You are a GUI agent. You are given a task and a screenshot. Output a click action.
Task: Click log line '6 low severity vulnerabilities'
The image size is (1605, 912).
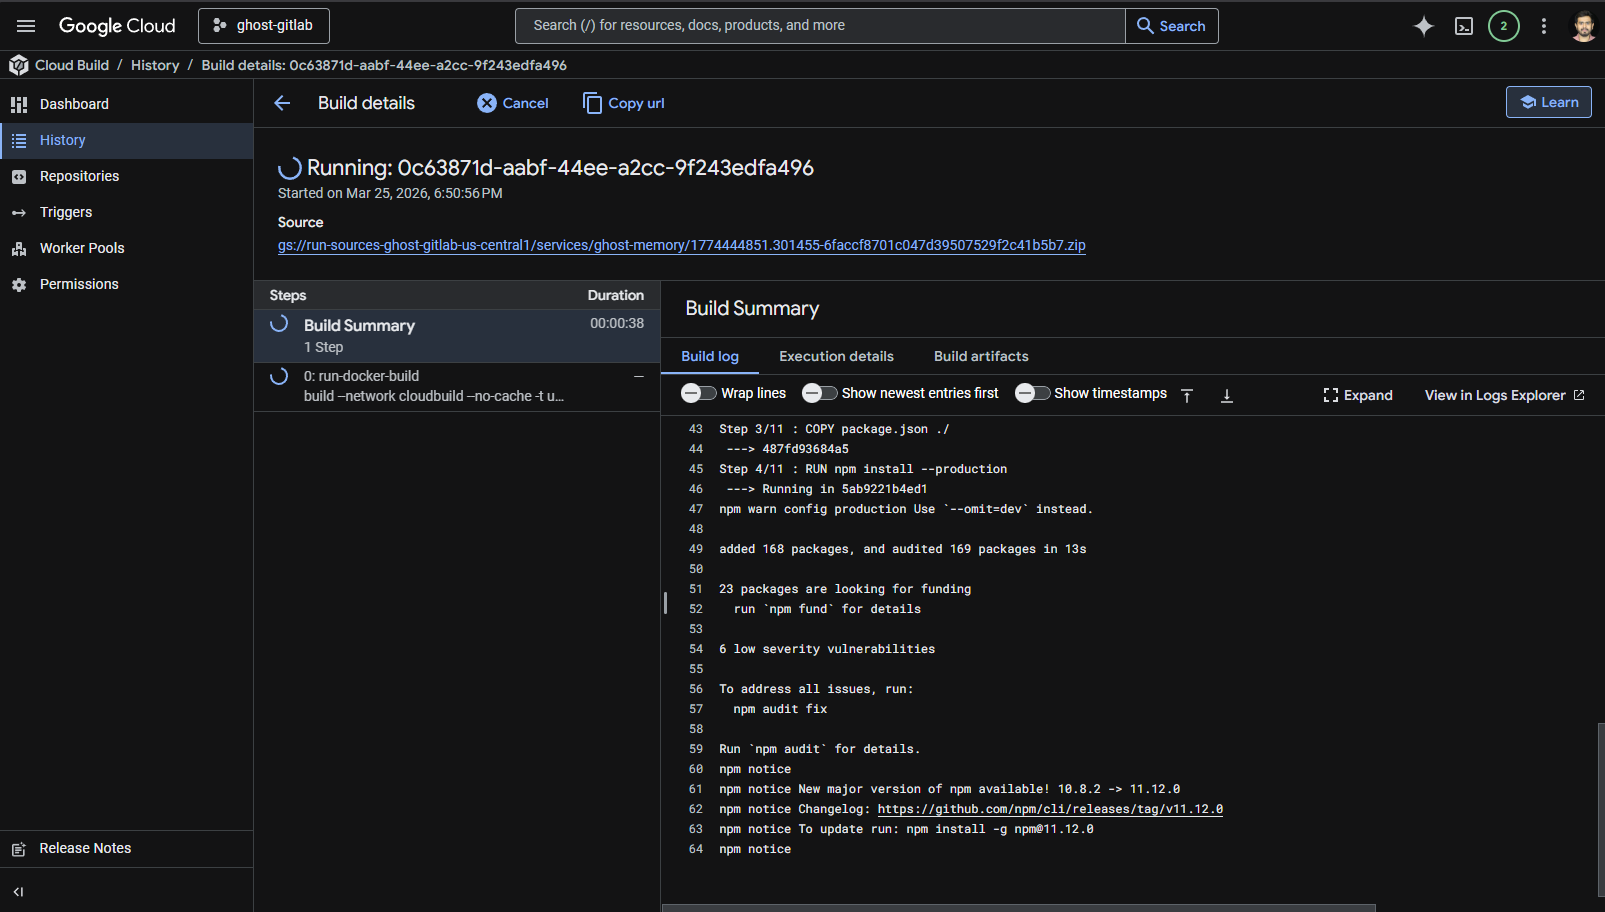click(x=827, y=649)
